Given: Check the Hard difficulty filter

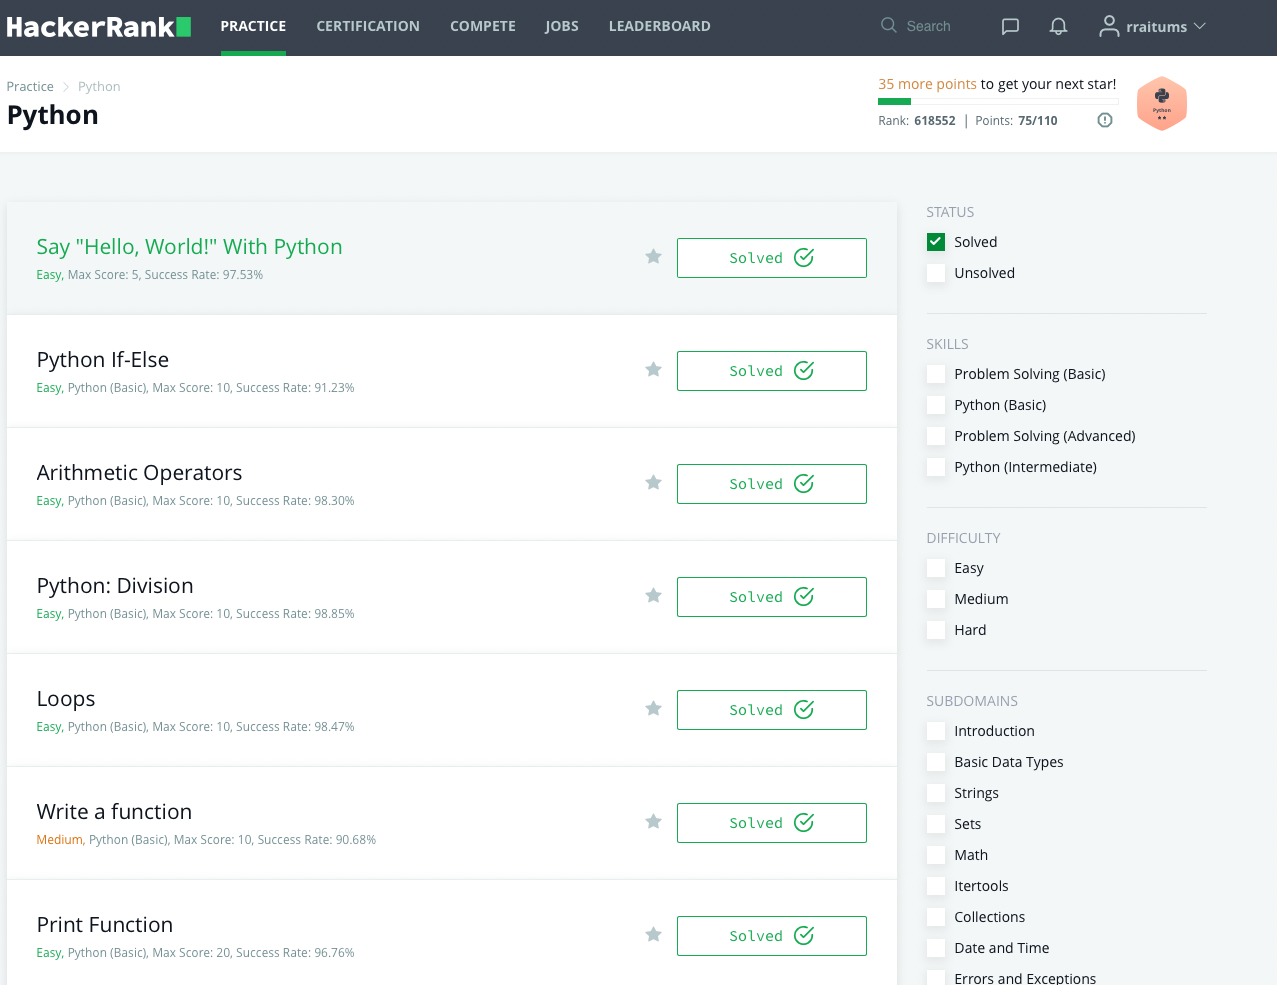Looking at the screenshot, I should pos(936,630).
